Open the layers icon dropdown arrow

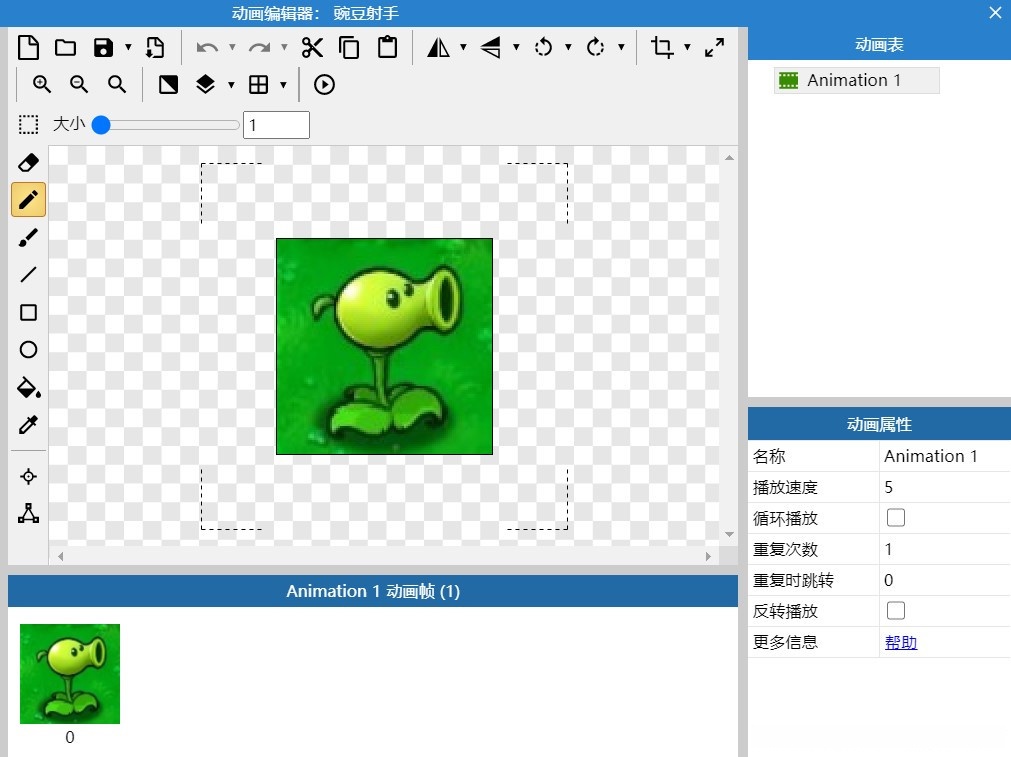231,84
